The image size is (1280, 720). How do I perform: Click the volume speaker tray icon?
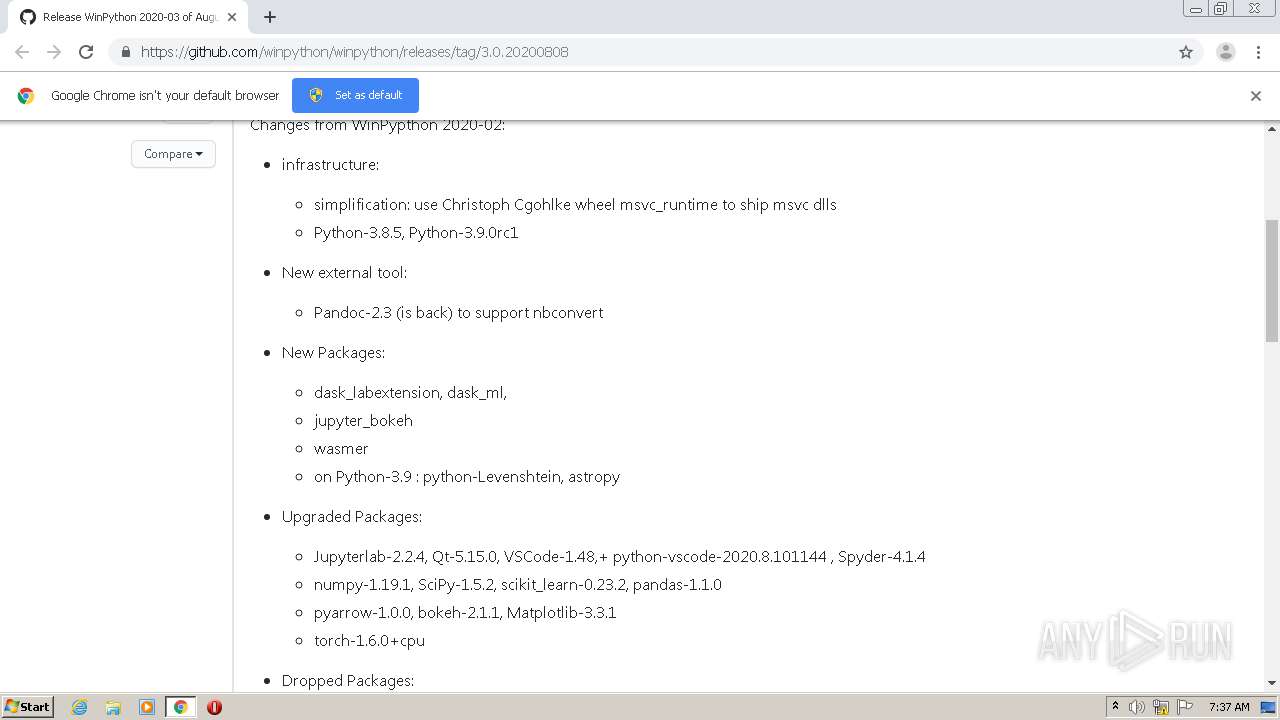(1137, 707)
